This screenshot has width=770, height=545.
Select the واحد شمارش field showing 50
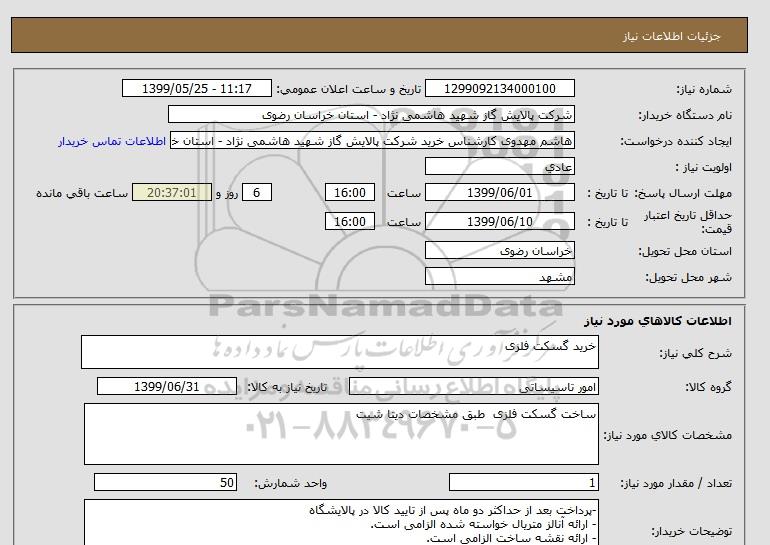tap(165, 483)
